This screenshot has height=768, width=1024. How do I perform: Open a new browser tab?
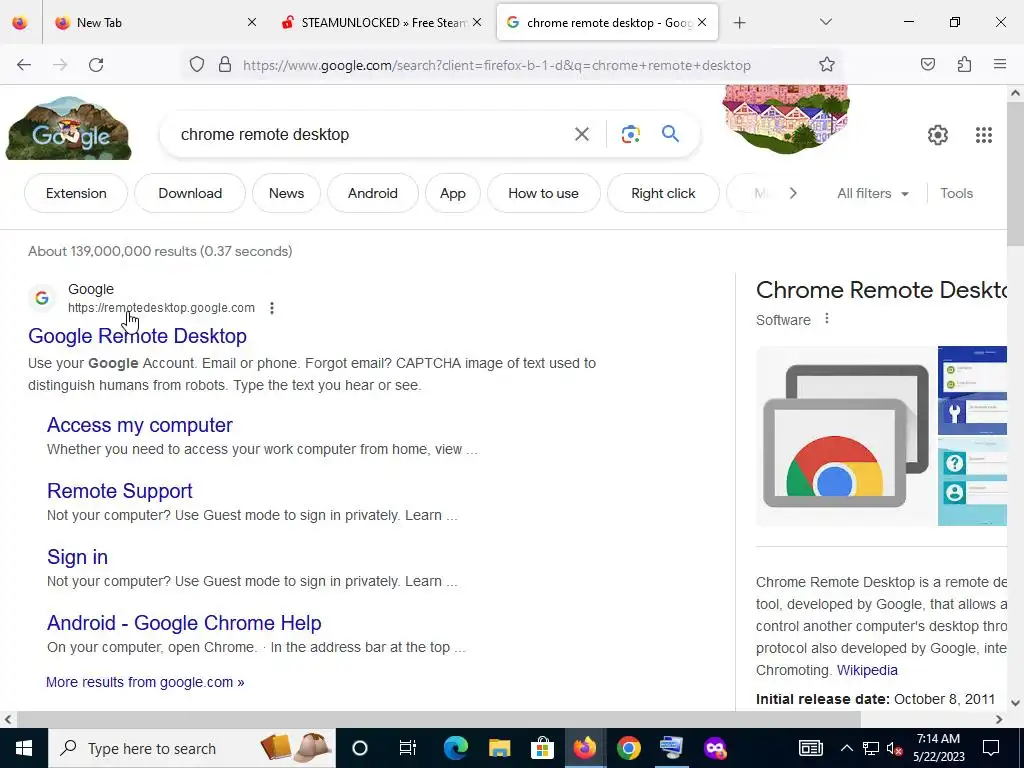(739, 23)
